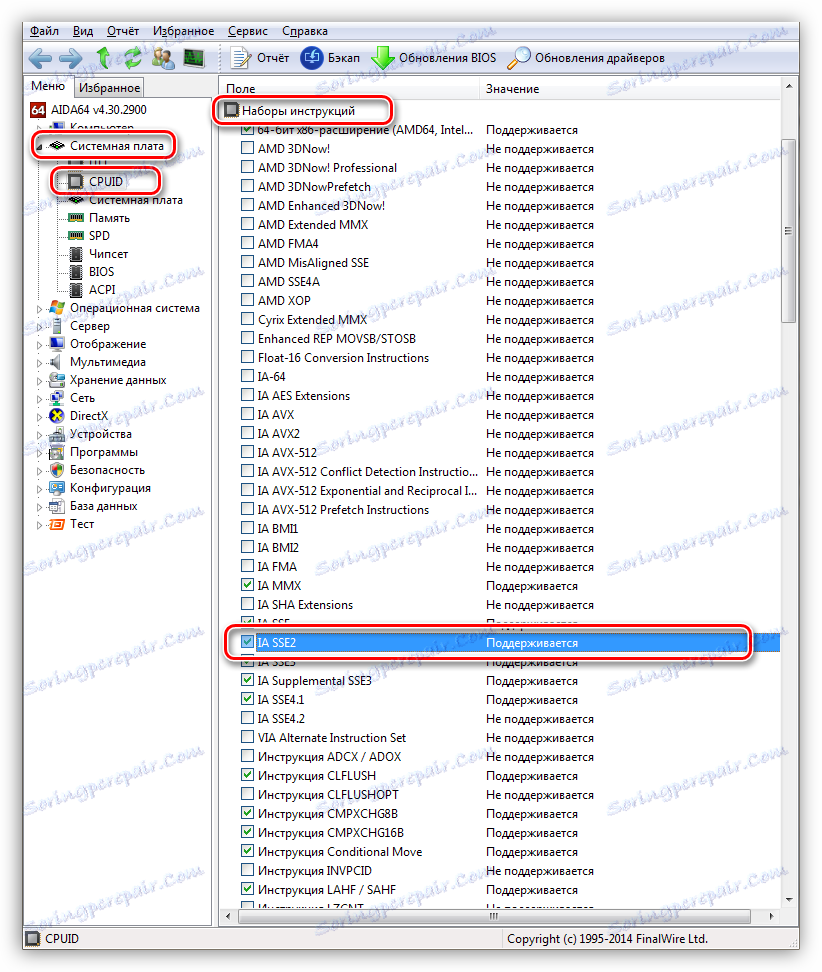Expand the Тест node

coord(40,525)
